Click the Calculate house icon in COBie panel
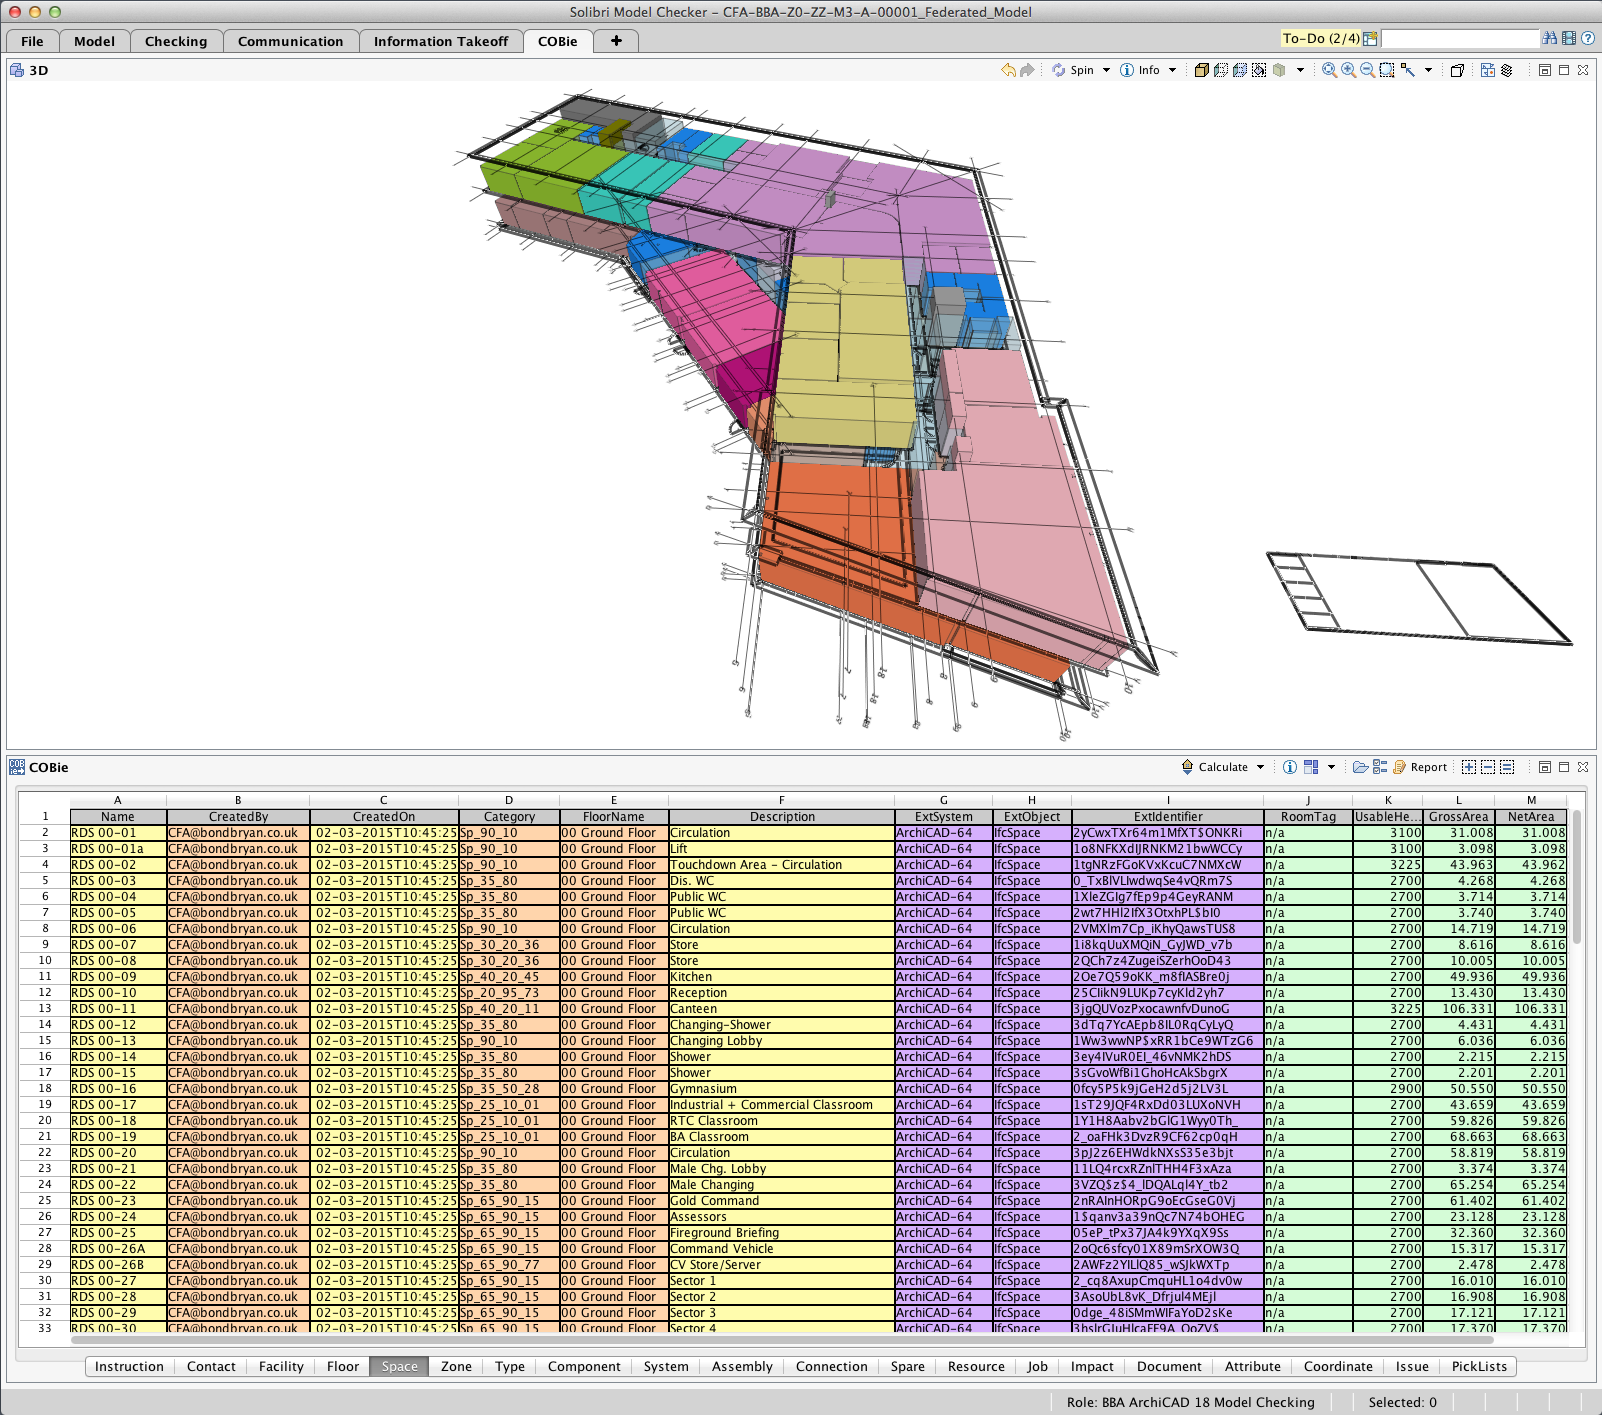This screenshot has width=1602, height=1415. [1188, 767]
